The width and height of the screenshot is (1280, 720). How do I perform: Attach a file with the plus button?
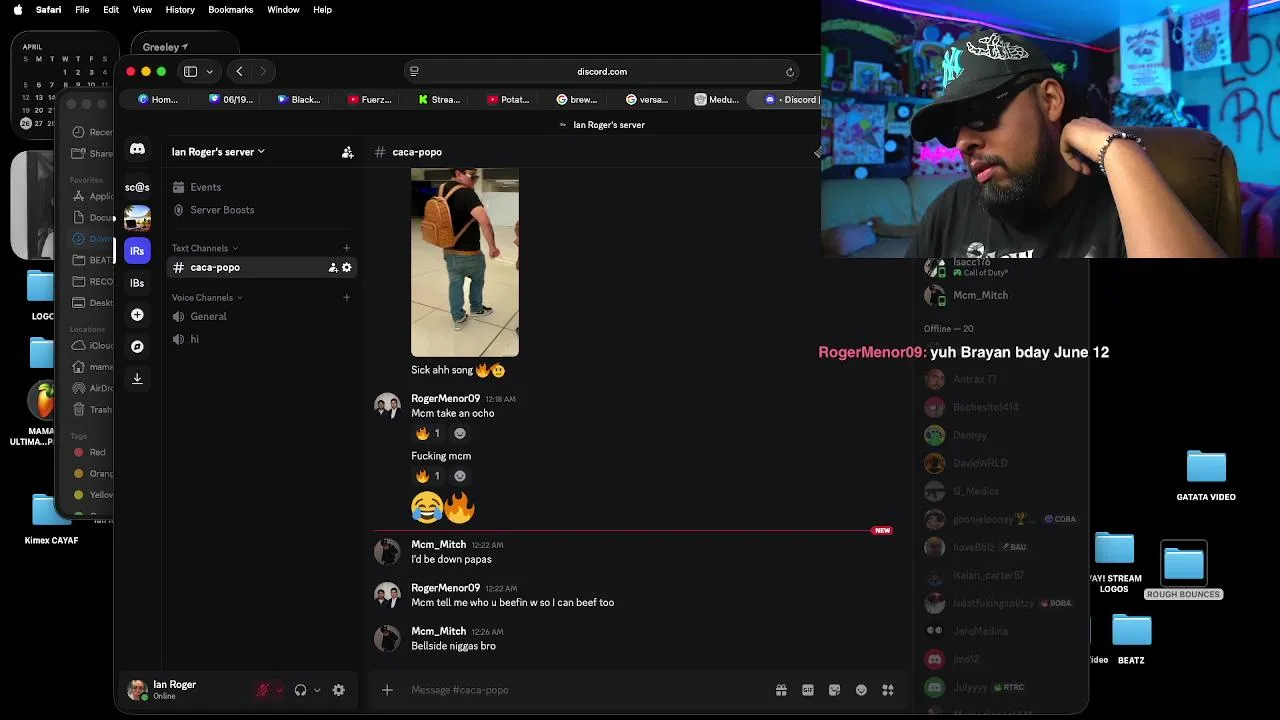(x=387, y=690)
